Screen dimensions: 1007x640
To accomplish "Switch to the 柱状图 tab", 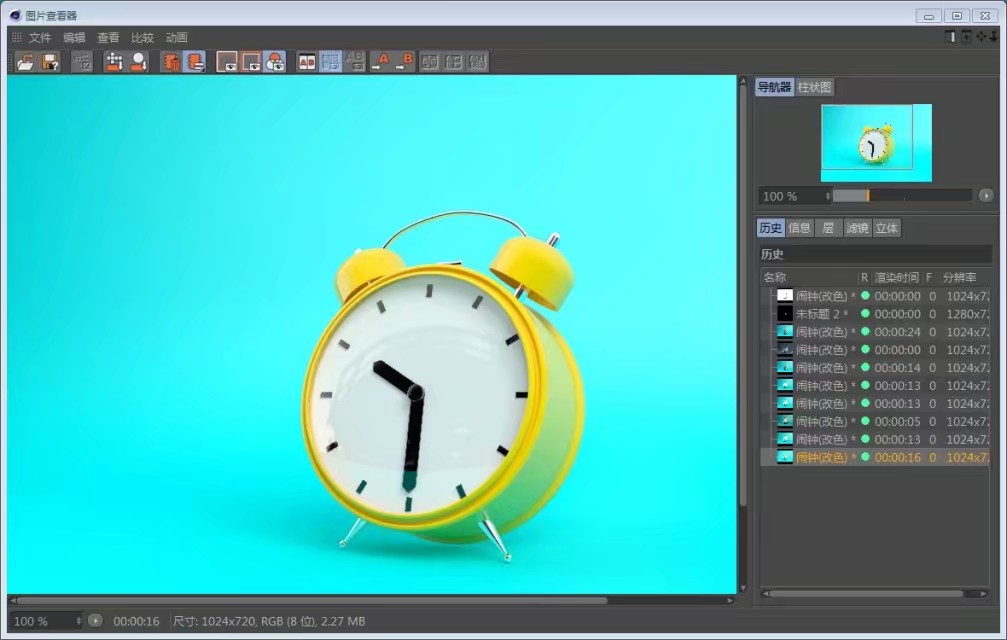I will (x=814, y=88).
